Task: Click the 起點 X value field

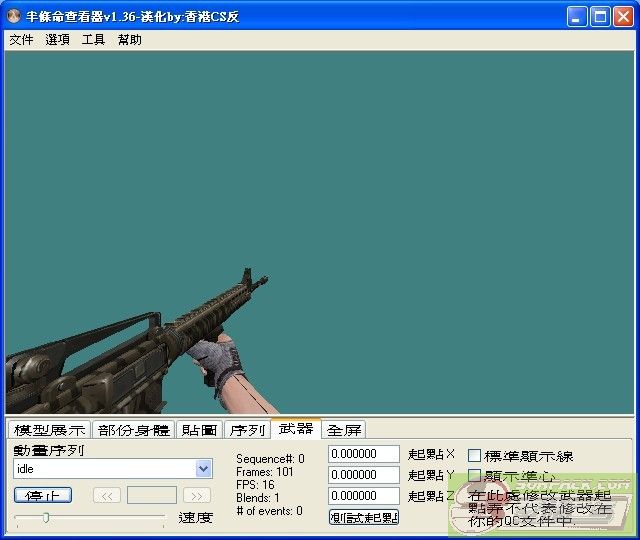Action: tap(364, 454)
